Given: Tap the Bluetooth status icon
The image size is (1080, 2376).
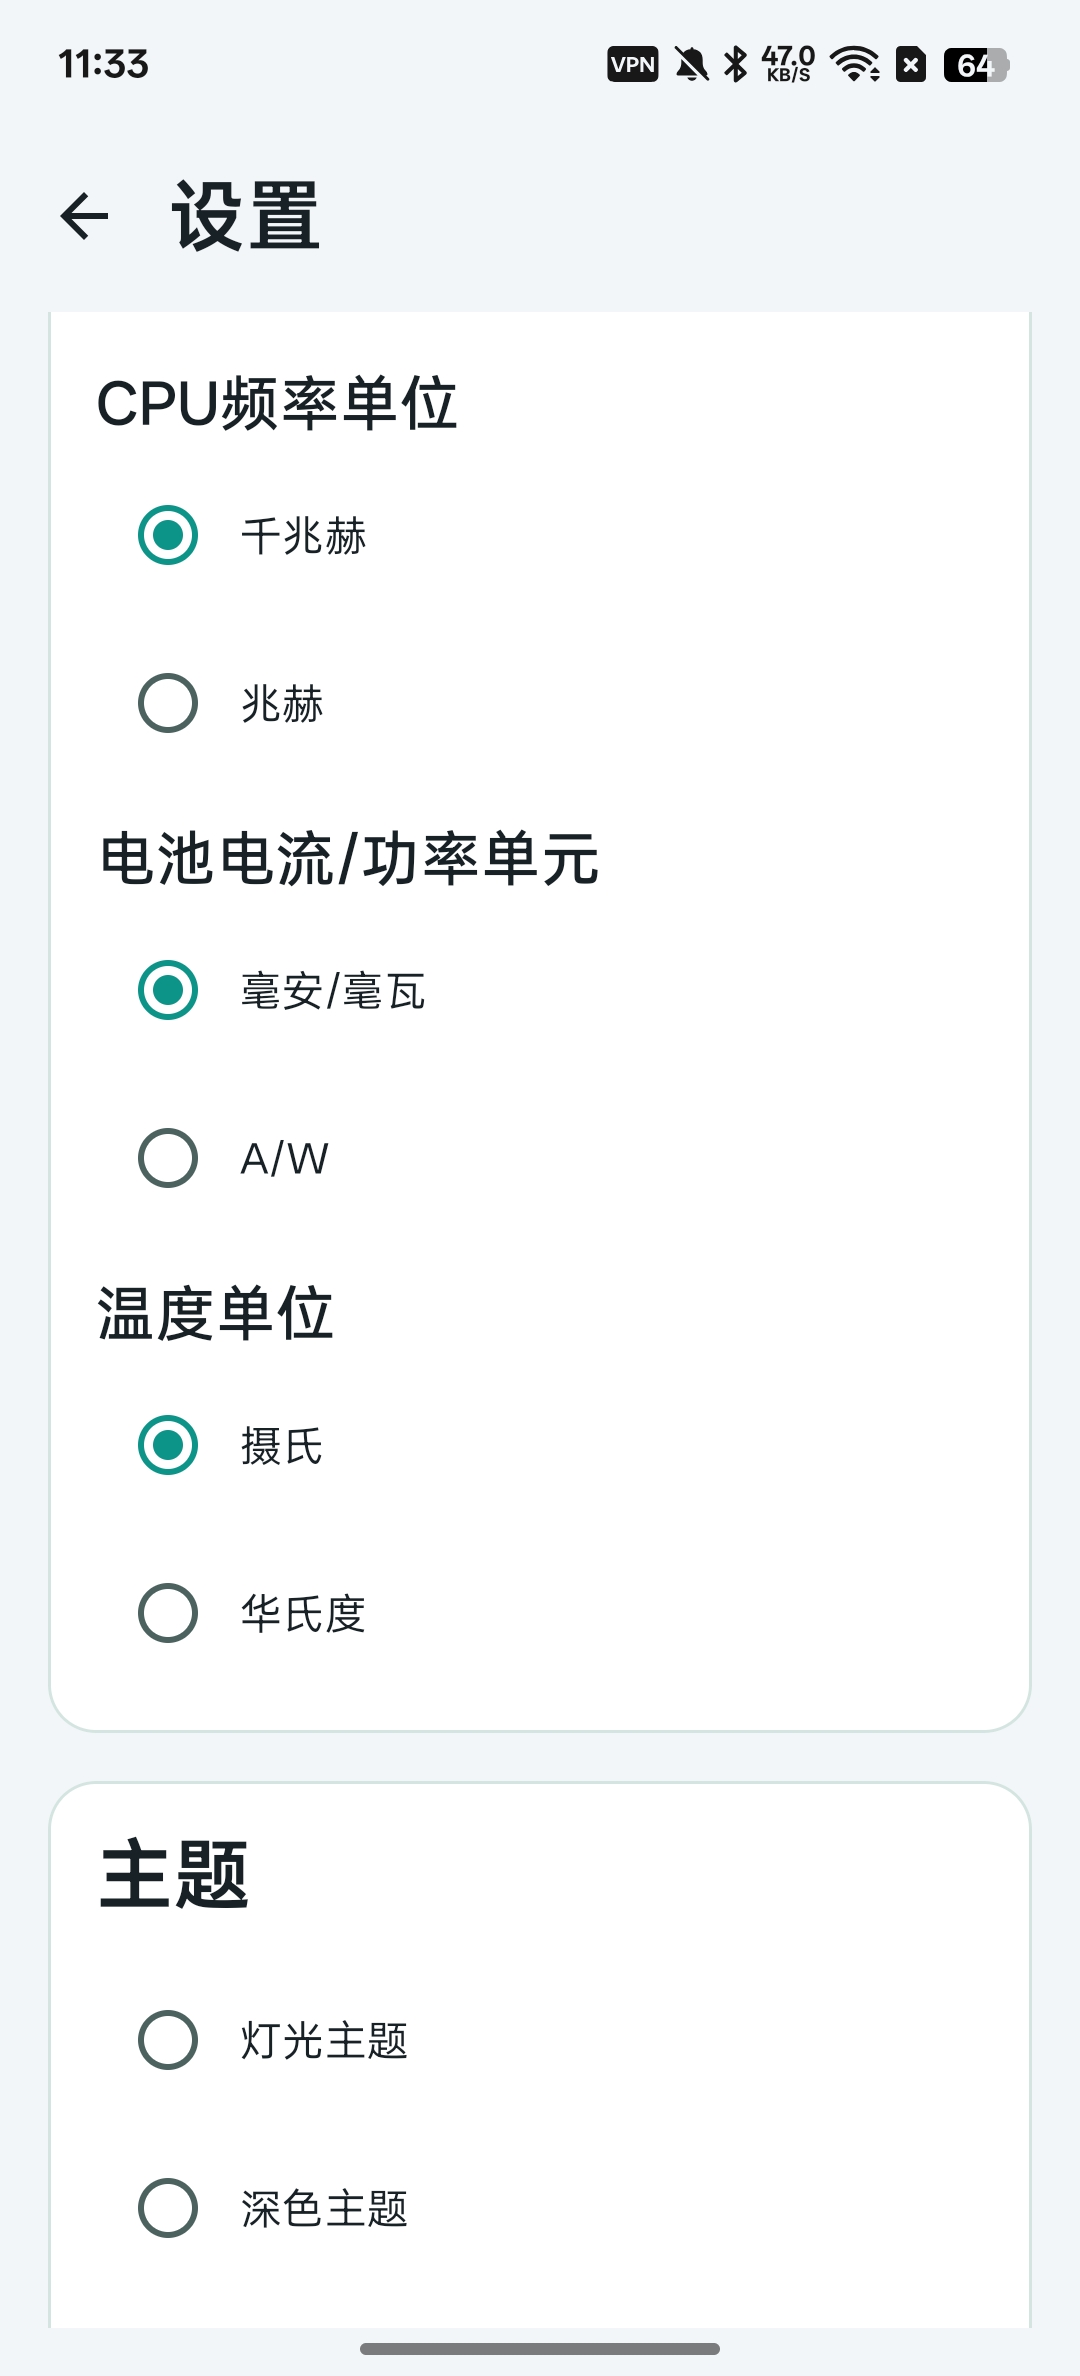Looking at the screenshot, I should coord(736,65).
